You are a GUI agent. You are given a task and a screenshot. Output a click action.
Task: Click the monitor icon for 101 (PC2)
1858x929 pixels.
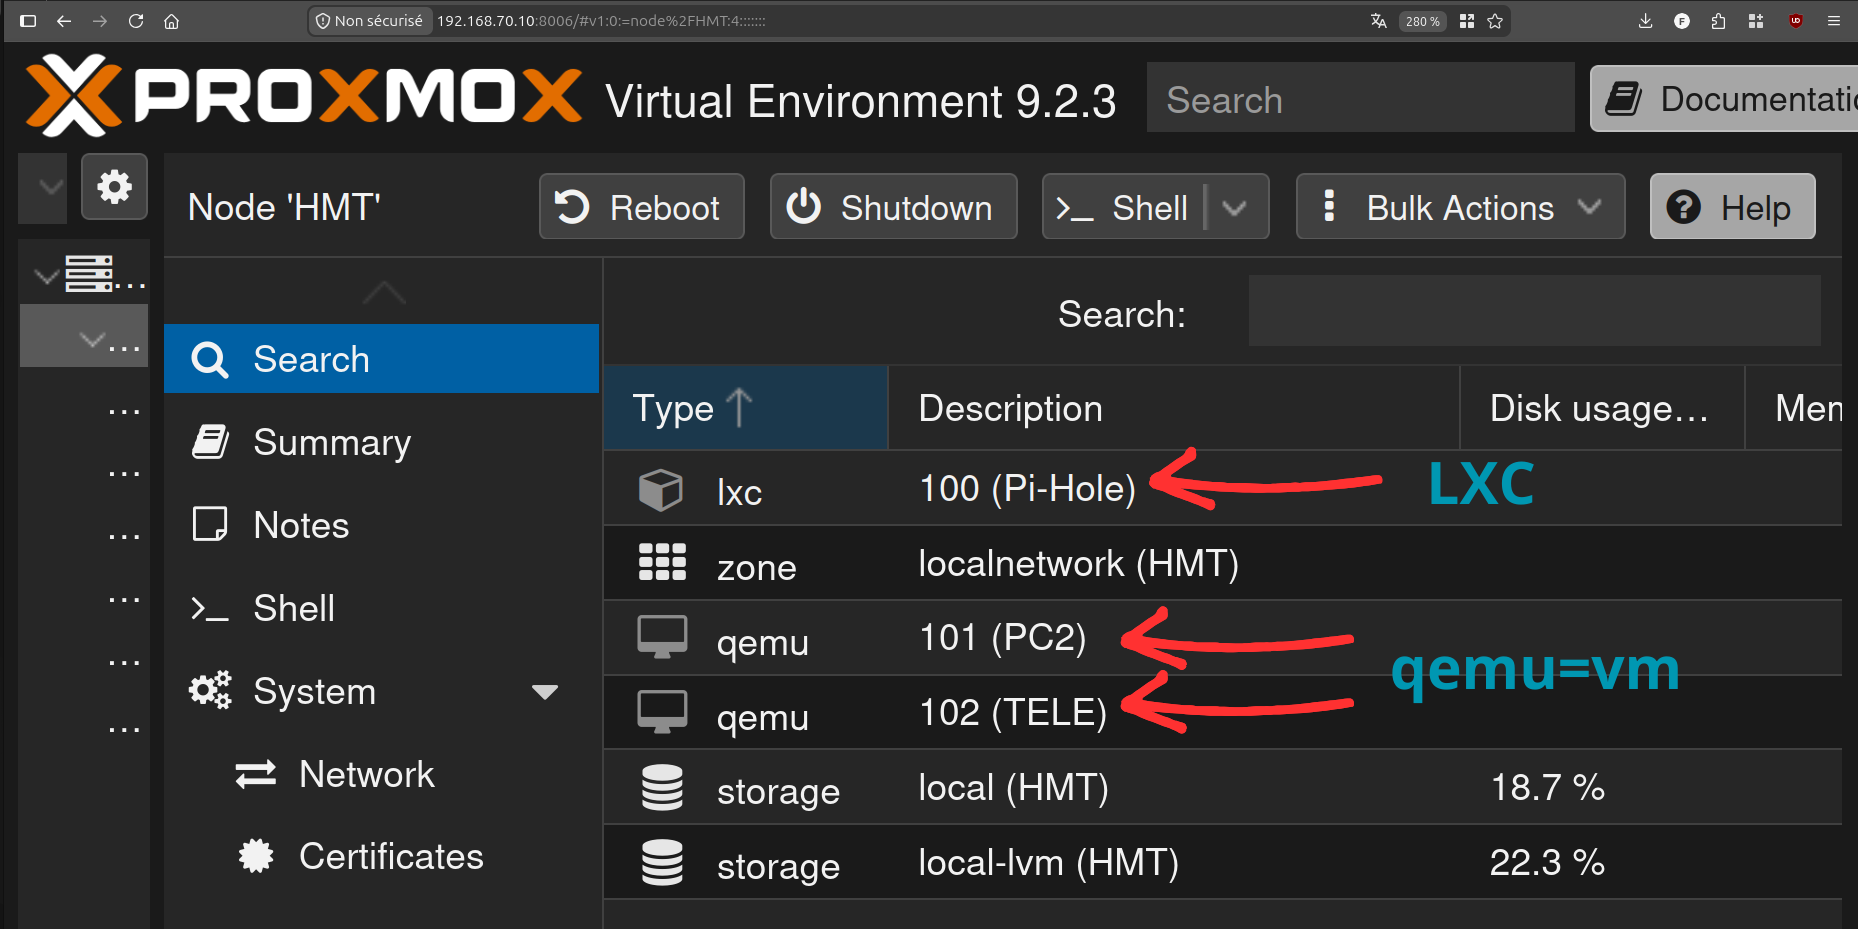(662, 637)
